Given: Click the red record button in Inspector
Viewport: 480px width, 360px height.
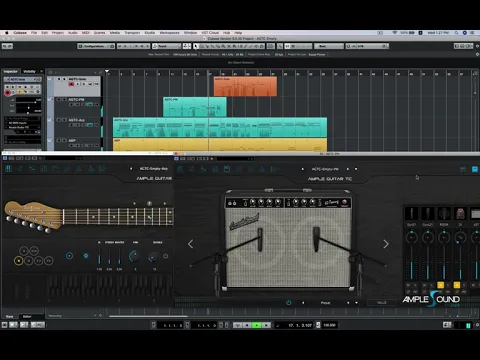Looking at the screenshot, I should coord(7,93).
